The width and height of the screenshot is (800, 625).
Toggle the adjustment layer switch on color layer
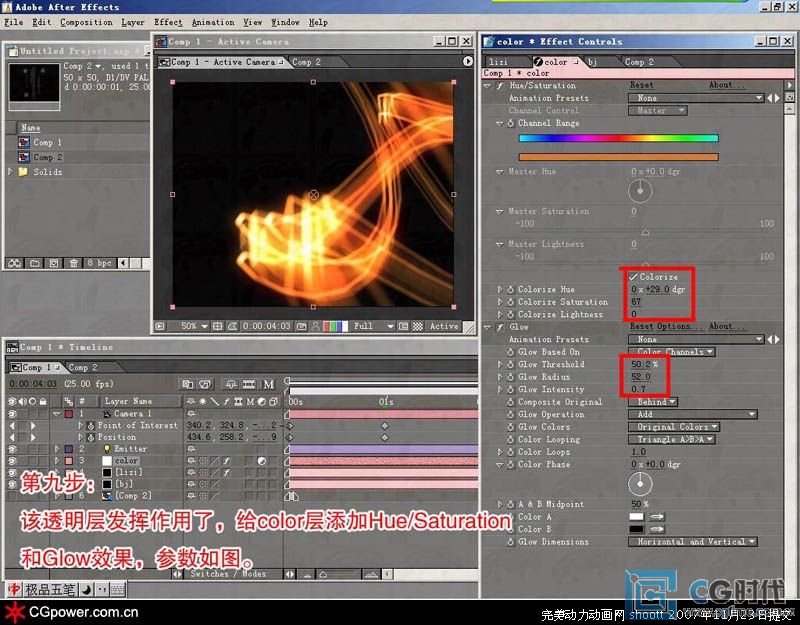262,461
